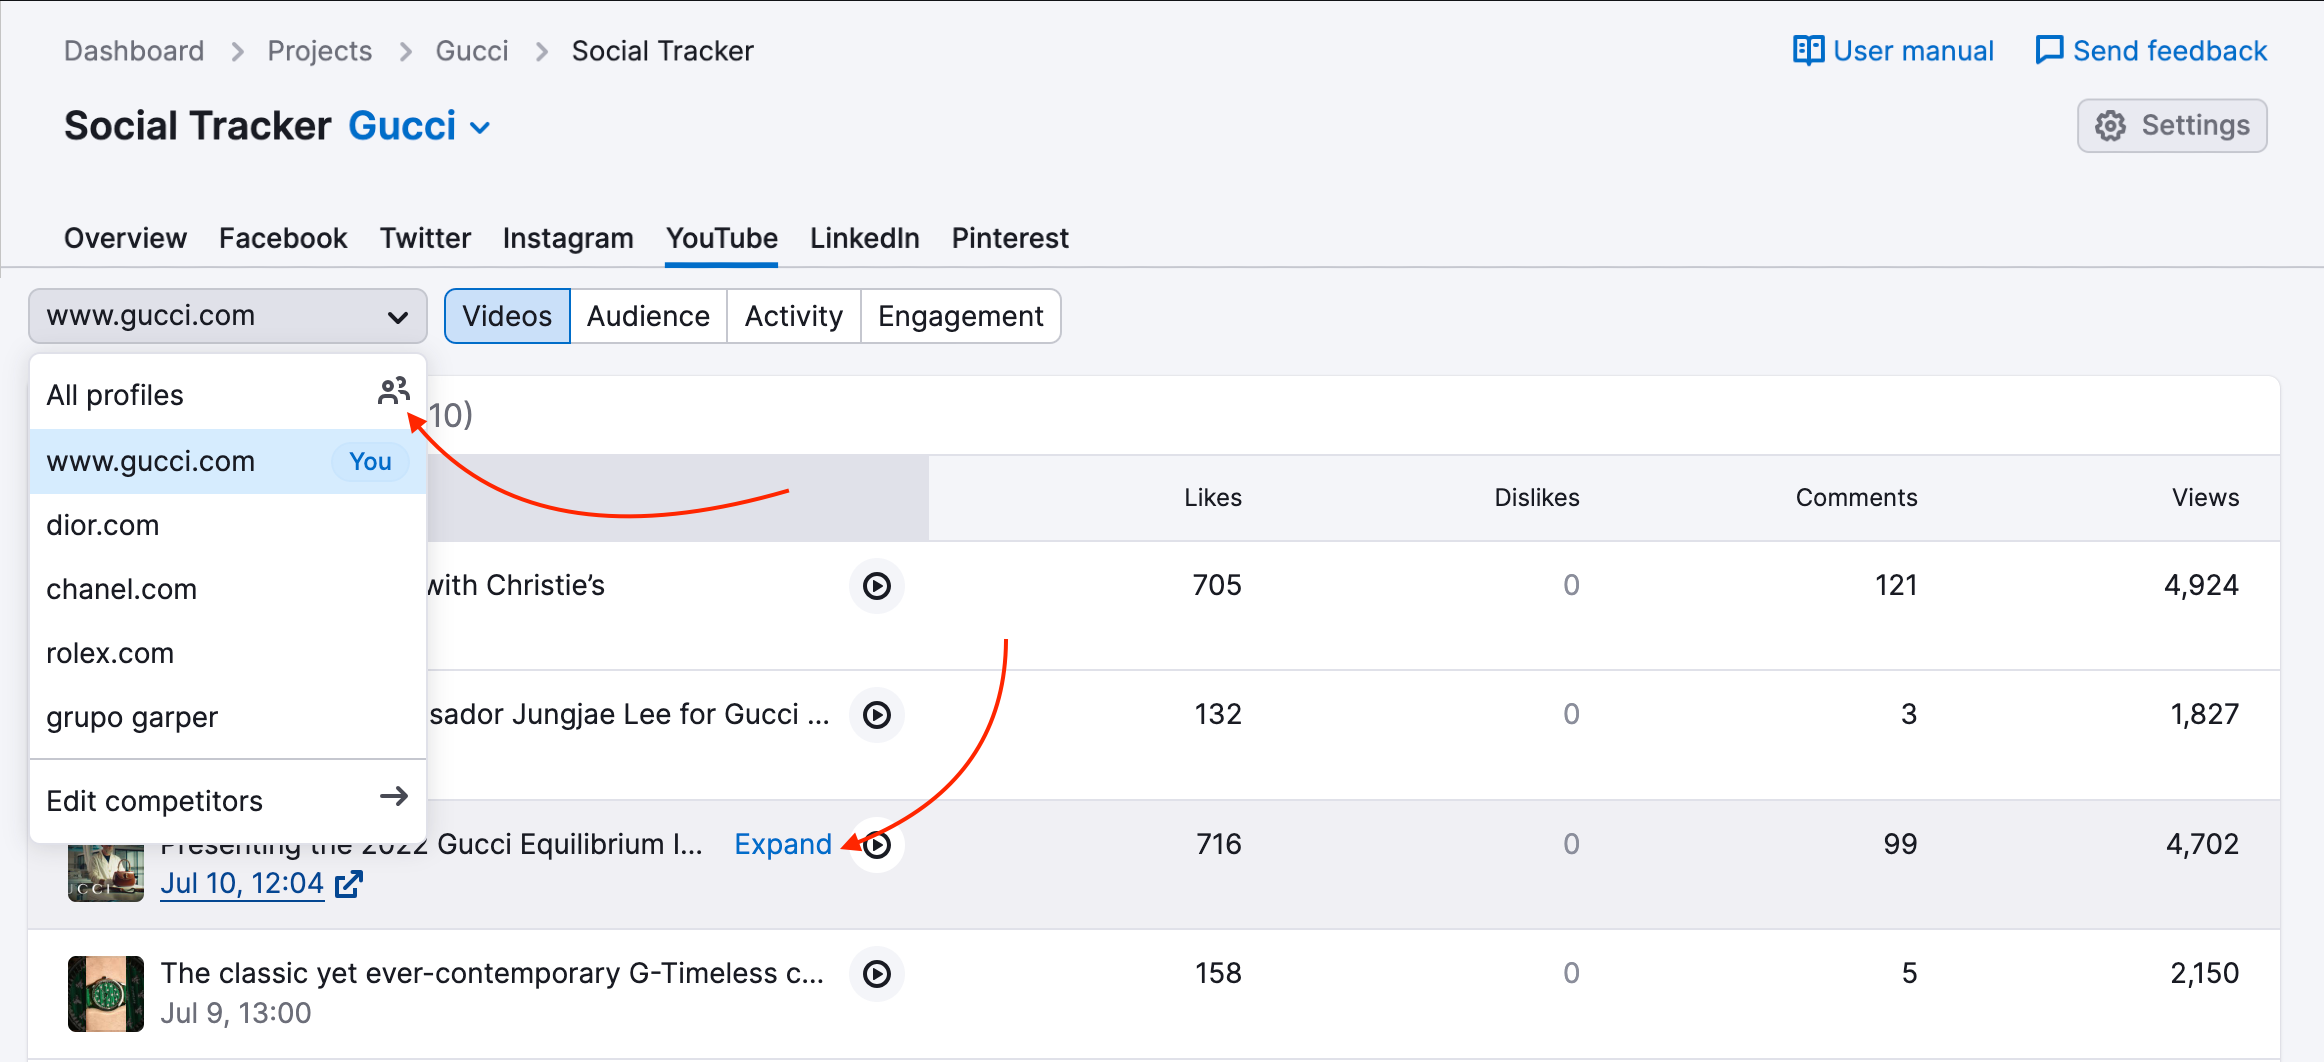The width and height of the screenshot is (2324, 1062).
Task: Click the Jul 9, 13:00 date text
Action: pos(236,1013)
